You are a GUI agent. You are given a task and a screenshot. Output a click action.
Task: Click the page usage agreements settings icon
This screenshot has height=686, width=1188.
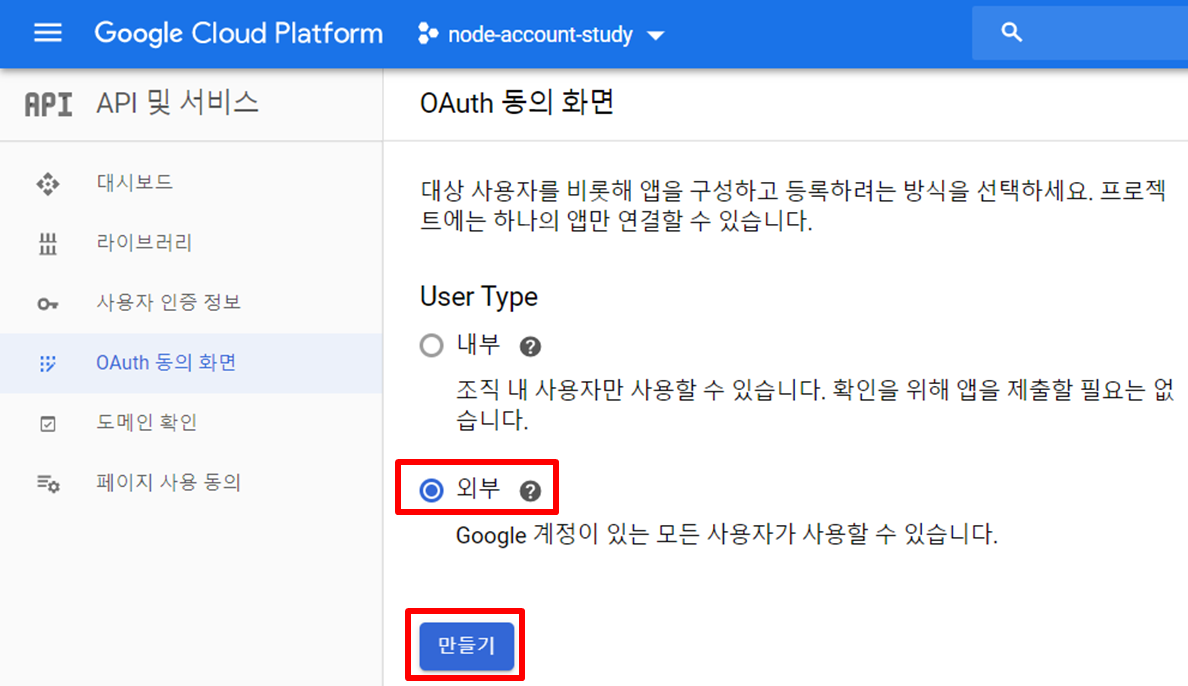point(48,484)
